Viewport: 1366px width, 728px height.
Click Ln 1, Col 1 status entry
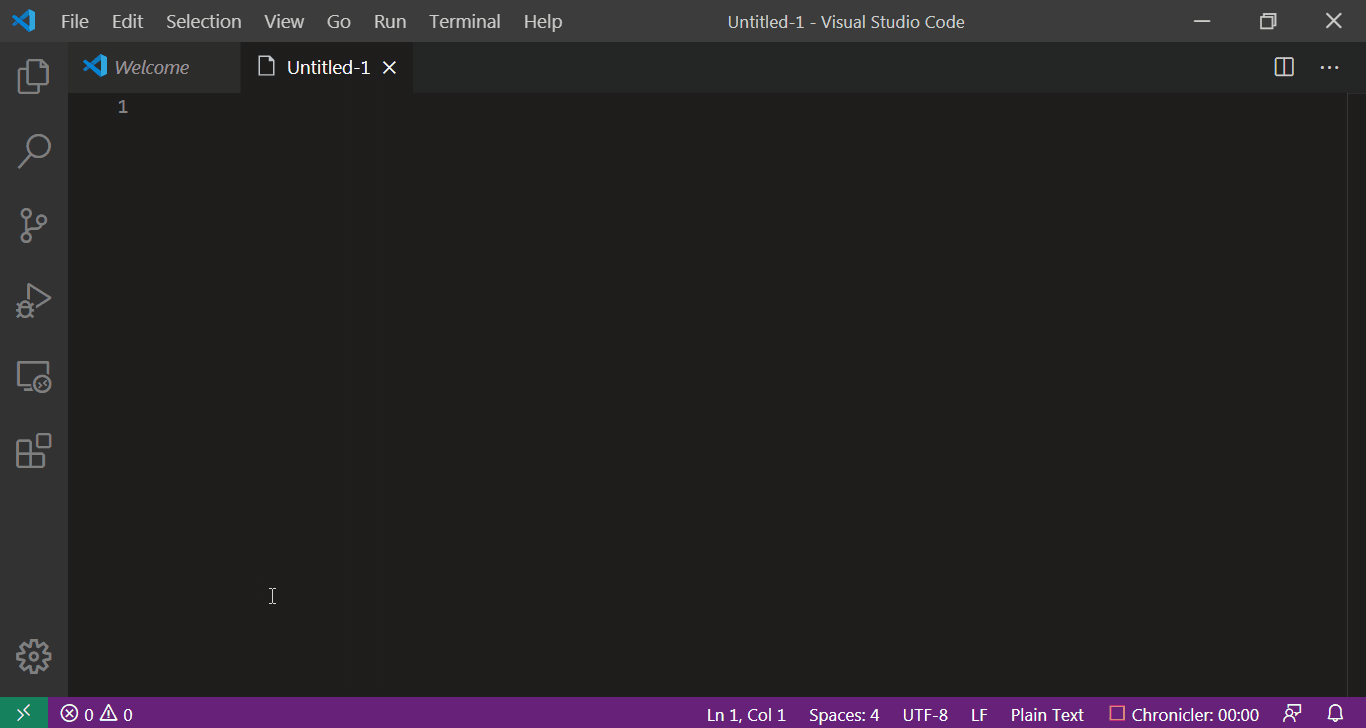tap(746, 715)
